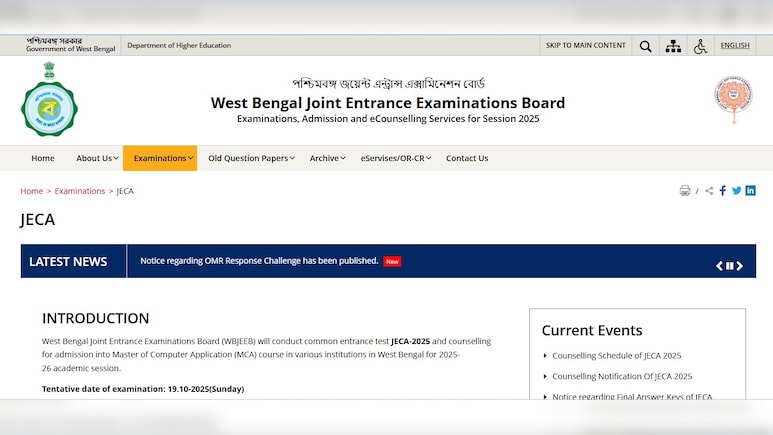Click the West Bengal government emblem logo

point(49,100)
